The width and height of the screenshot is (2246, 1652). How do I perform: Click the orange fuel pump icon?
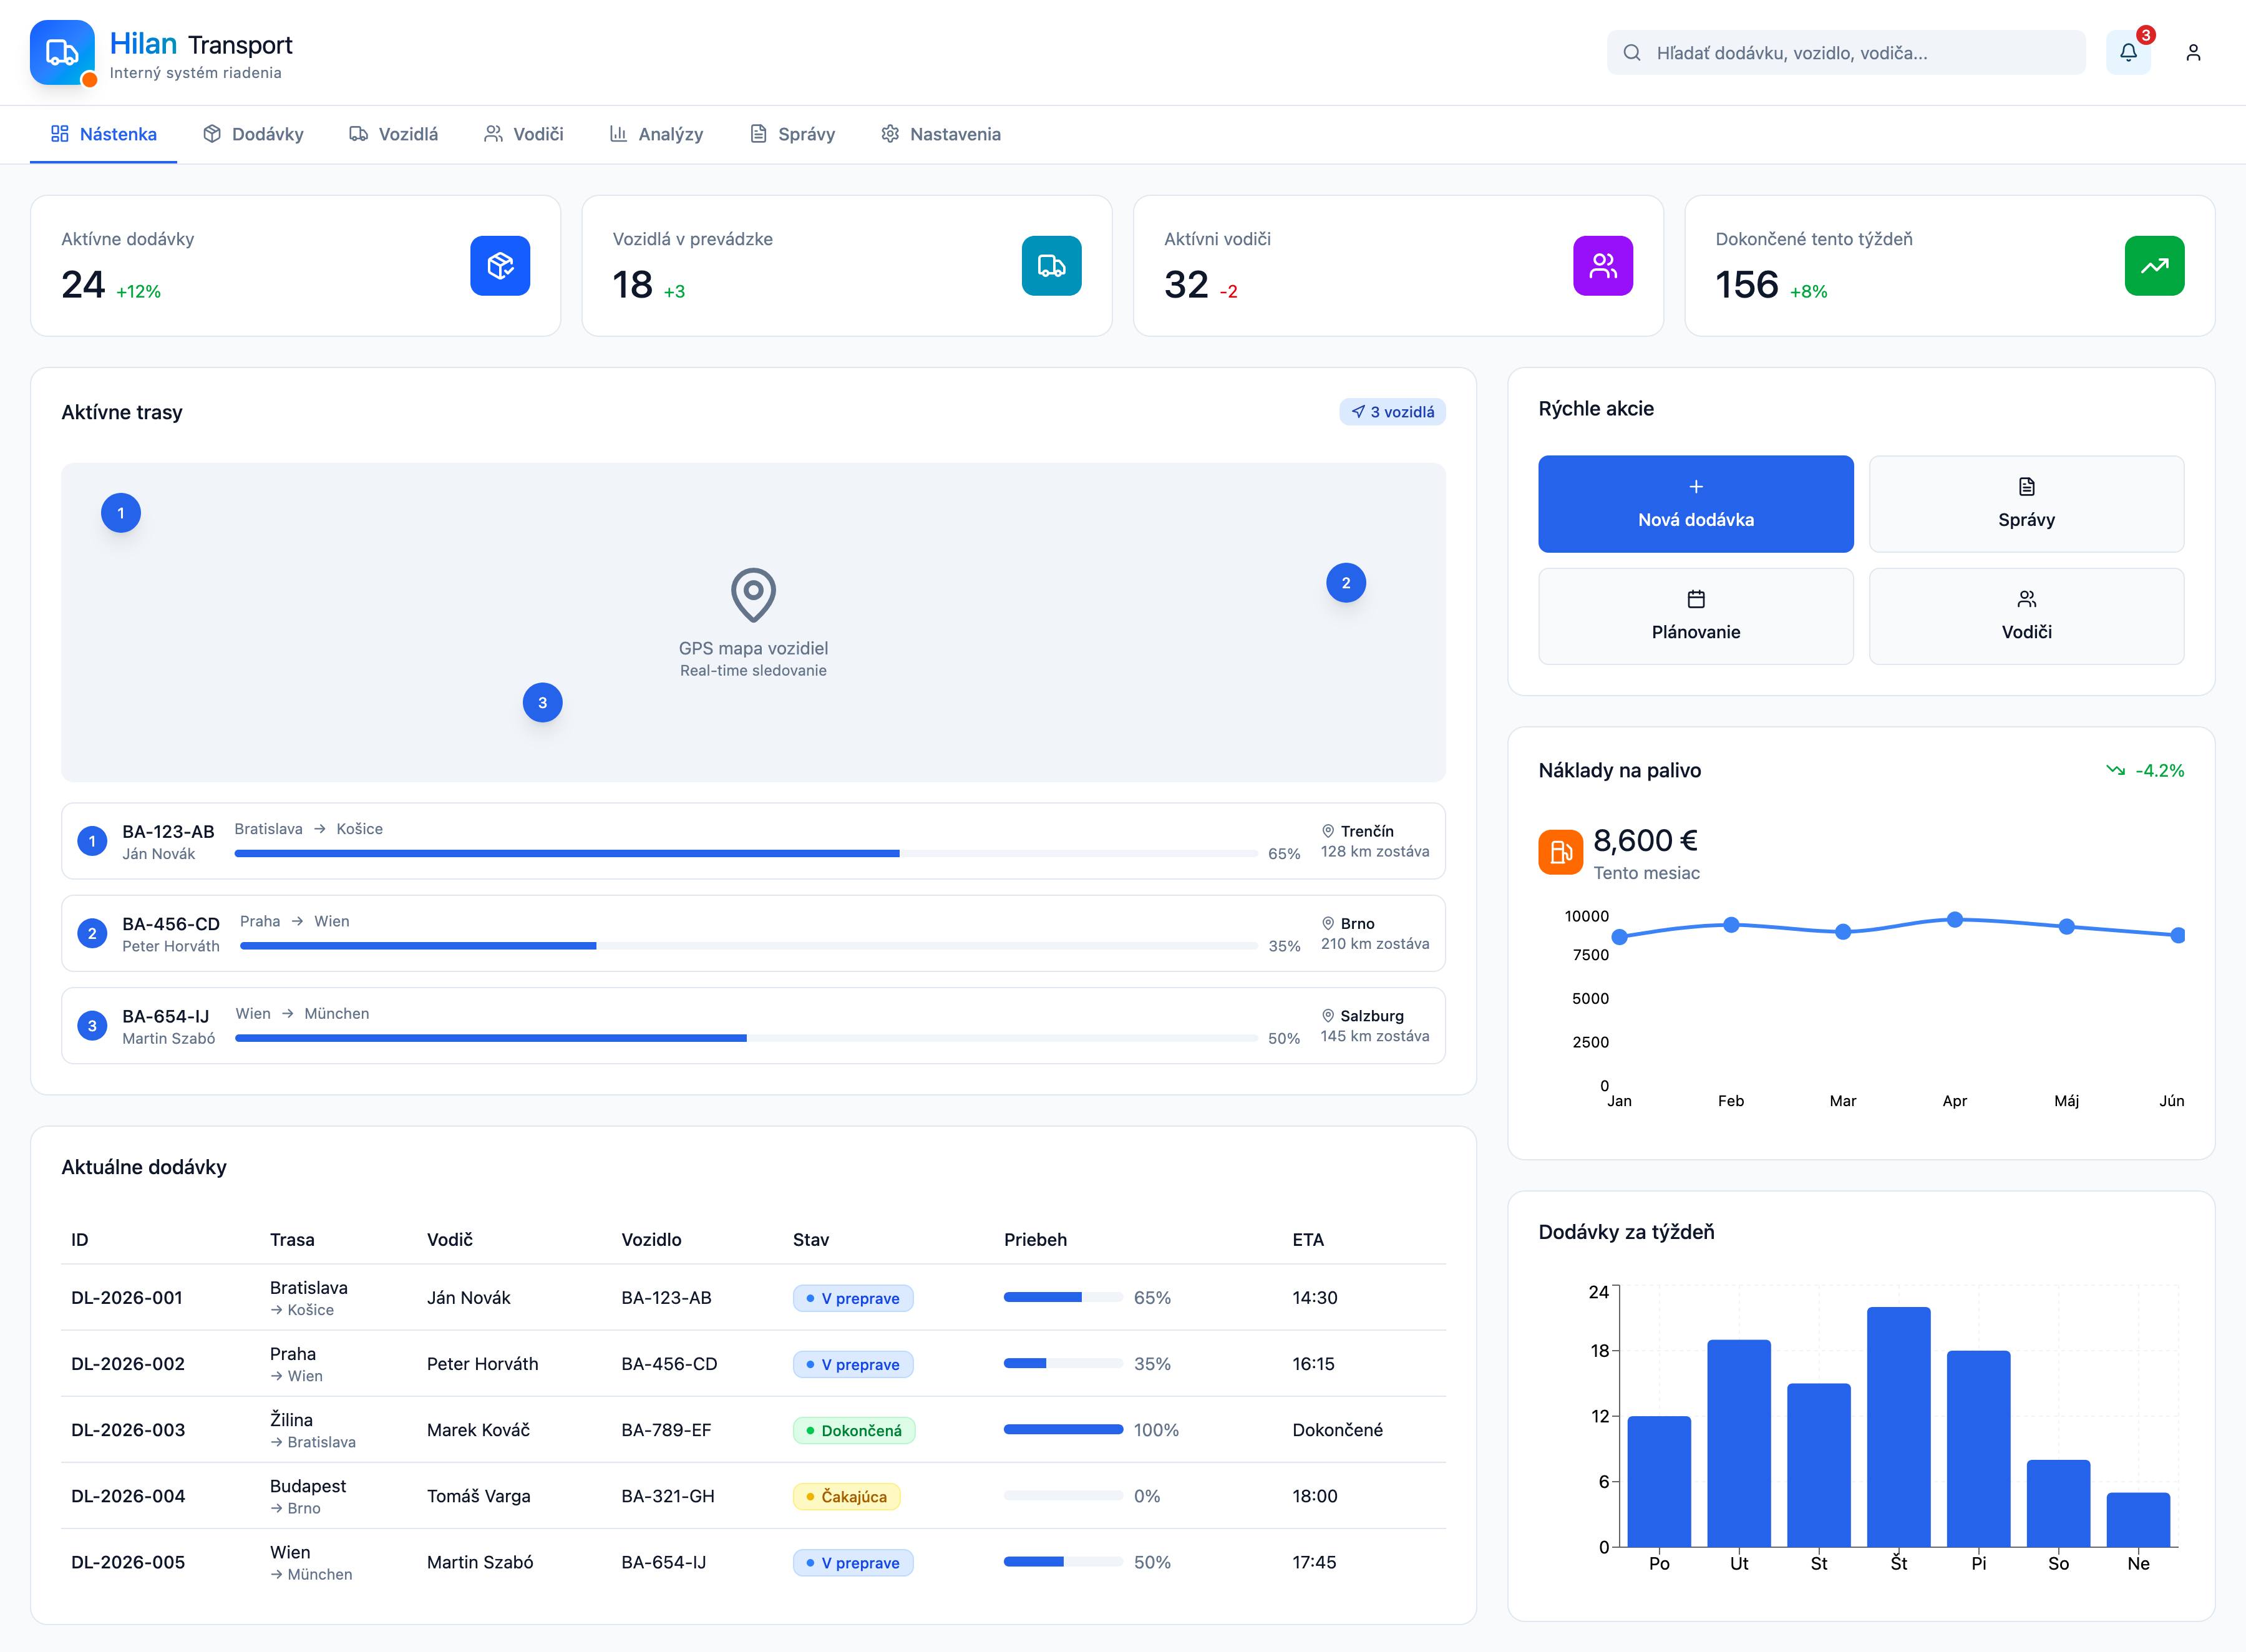[1560, 852]
